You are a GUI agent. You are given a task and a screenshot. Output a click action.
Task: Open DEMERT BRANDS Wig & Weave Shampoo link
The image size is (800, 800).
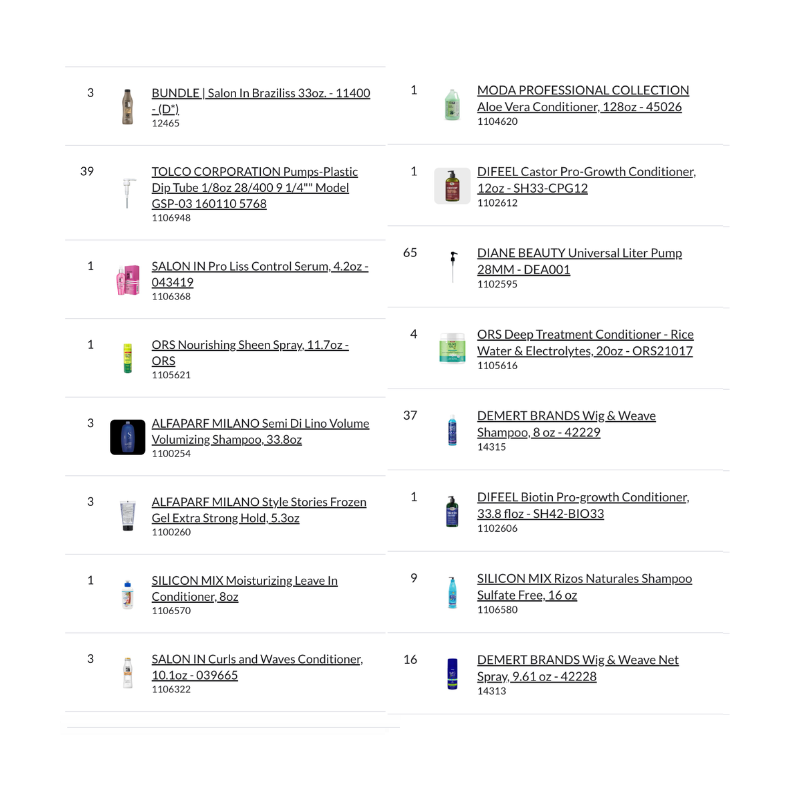tap(566, 424)
